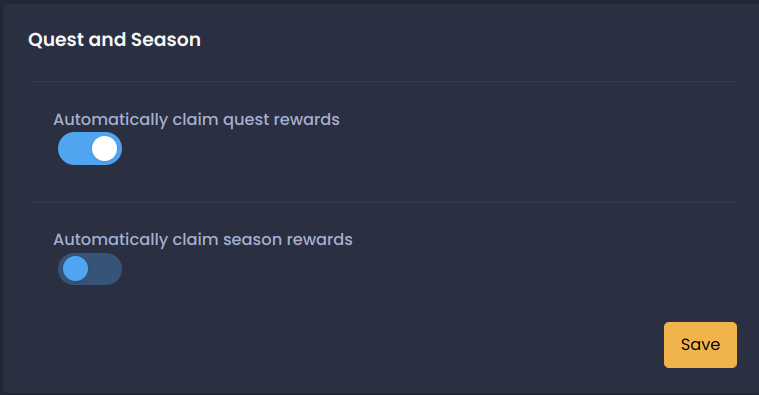
Task: Switch the disabled season rewards slider on
Action: tap(90, 269)
